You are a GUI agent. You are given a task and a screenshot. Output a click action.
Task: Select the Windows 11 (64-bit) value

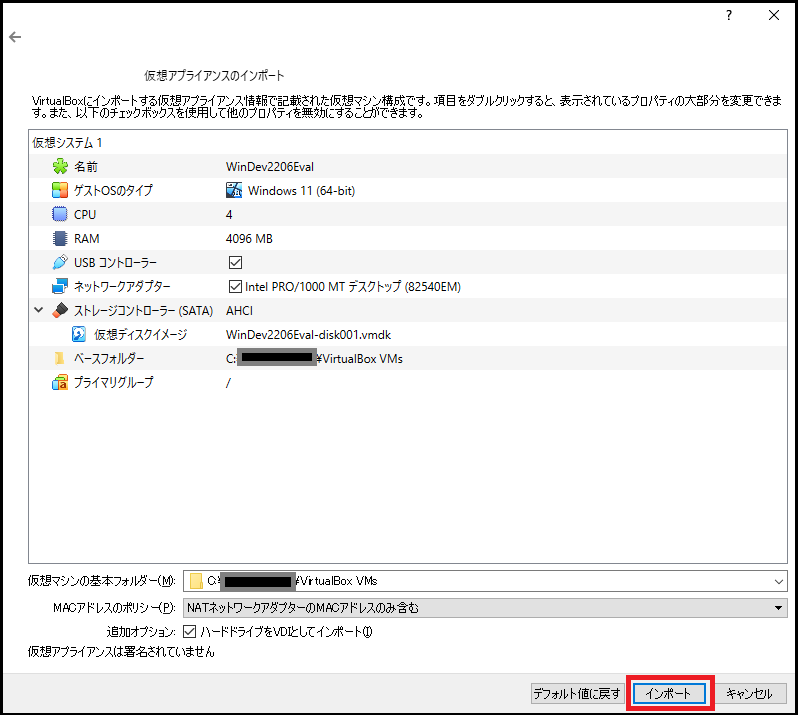click(301, 191)
